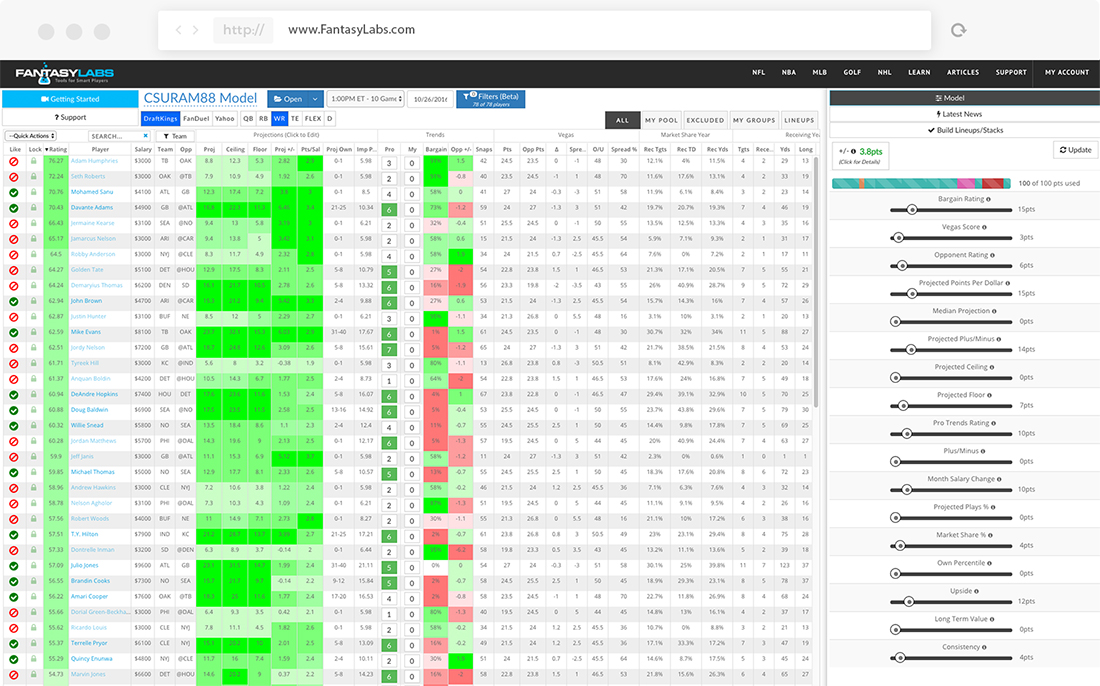Toggle like icon for Jermaine Kearse
Viewport: 1100px width, 686px height.
pos(13,223)
